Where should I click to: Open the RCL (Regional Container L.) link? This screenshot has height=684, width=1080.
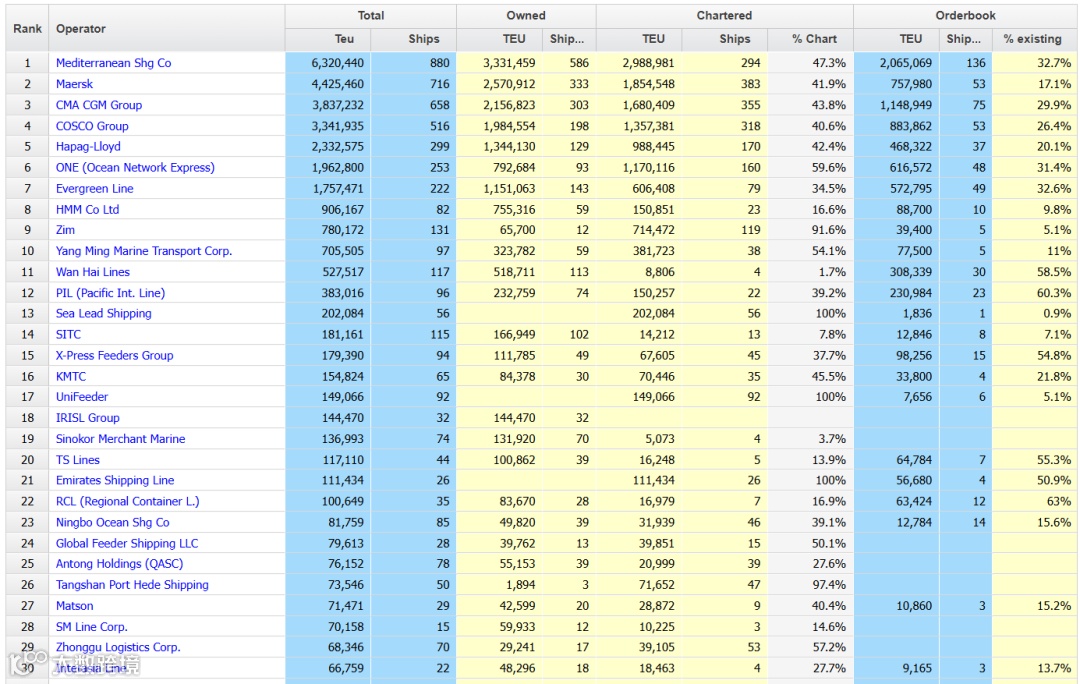tap(127, 501)
